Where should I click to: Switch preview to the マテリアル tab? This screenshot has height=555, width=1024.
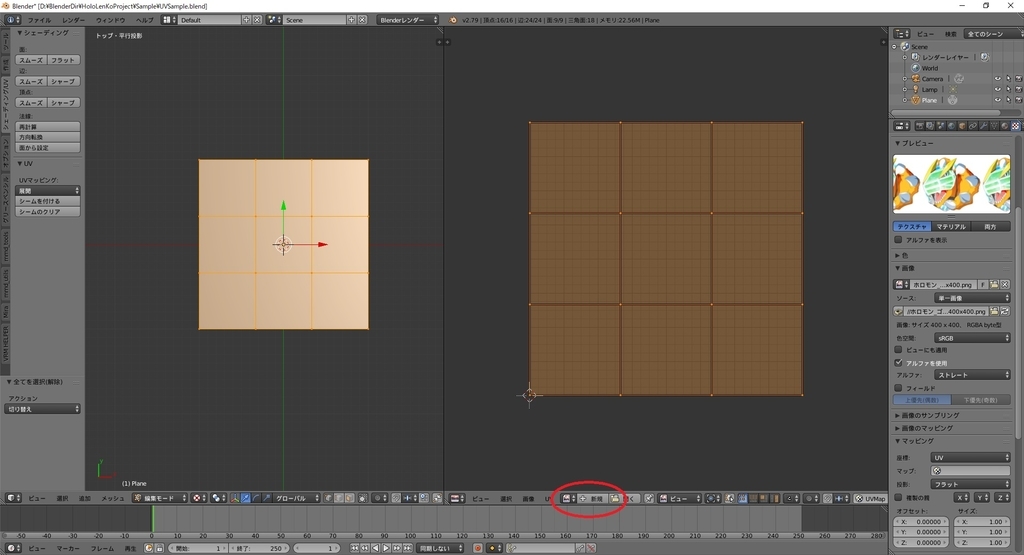(951, 227)
